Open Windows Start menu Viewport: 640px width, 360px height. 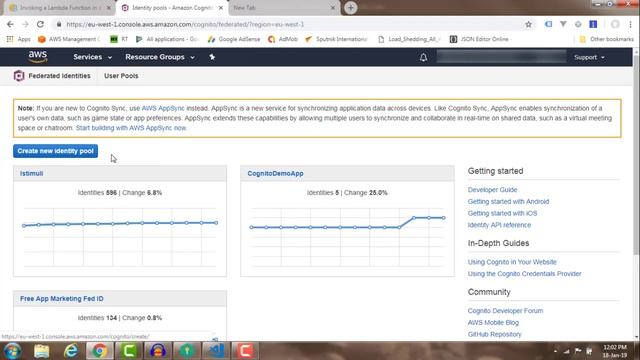click(12, 351)
